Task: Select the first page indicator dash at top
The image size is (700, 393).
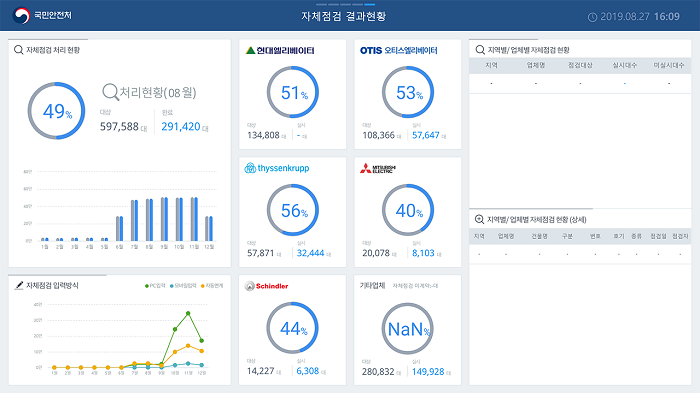Action: (321, 4)
